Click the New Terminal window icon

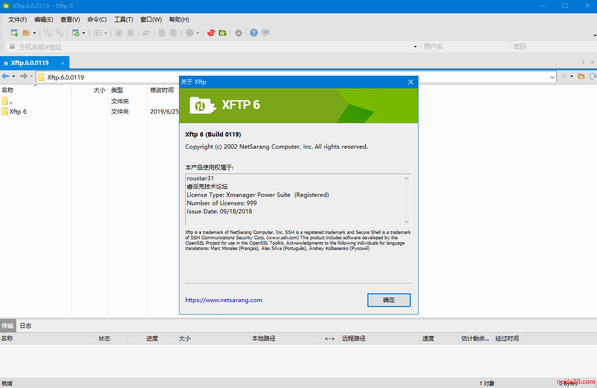(76, 33)
